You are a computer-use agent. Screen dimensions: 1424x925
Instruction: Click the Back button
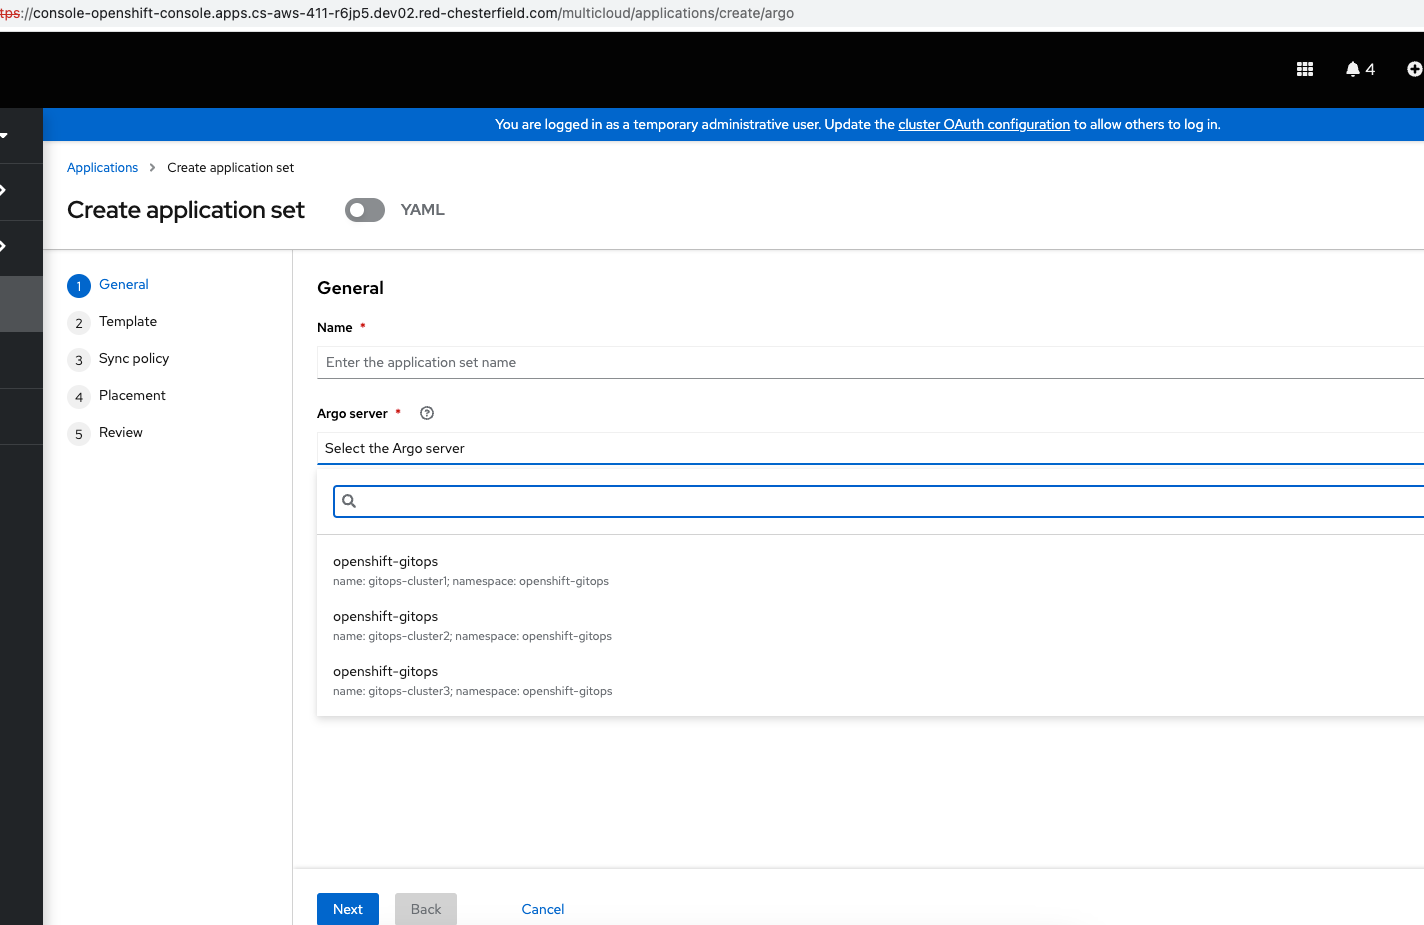click(426, 909)
